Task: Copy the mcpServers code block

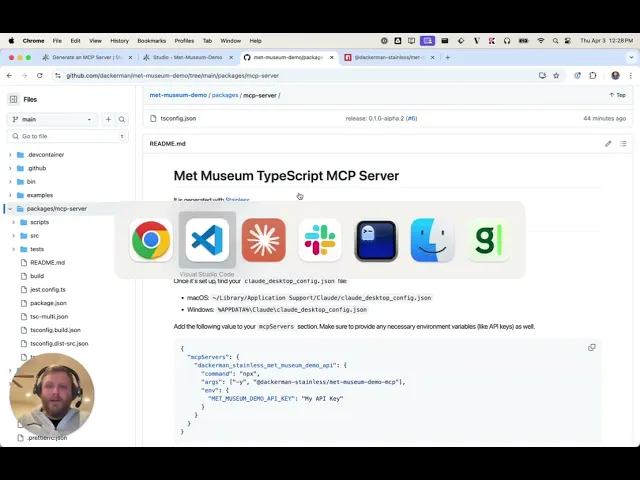Action: 591,347
